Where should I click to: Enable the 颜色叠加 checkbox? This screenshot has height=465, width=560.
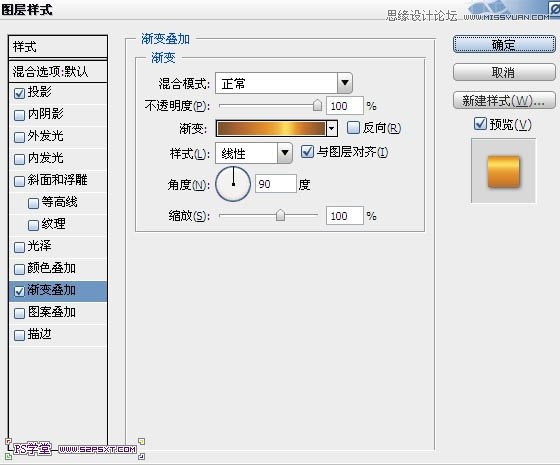(19, 269)
